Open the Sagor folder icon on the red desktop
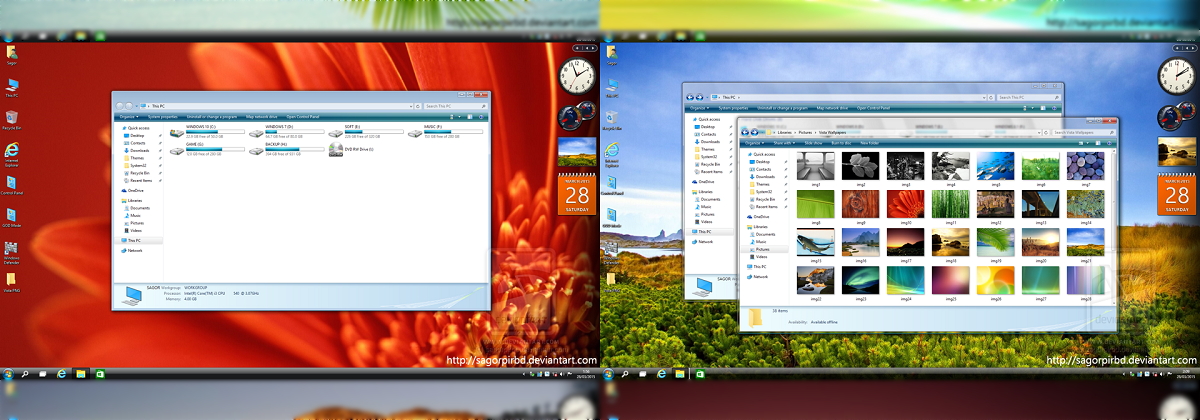The height and width of the screenshot is (420, 1200). 11,54
